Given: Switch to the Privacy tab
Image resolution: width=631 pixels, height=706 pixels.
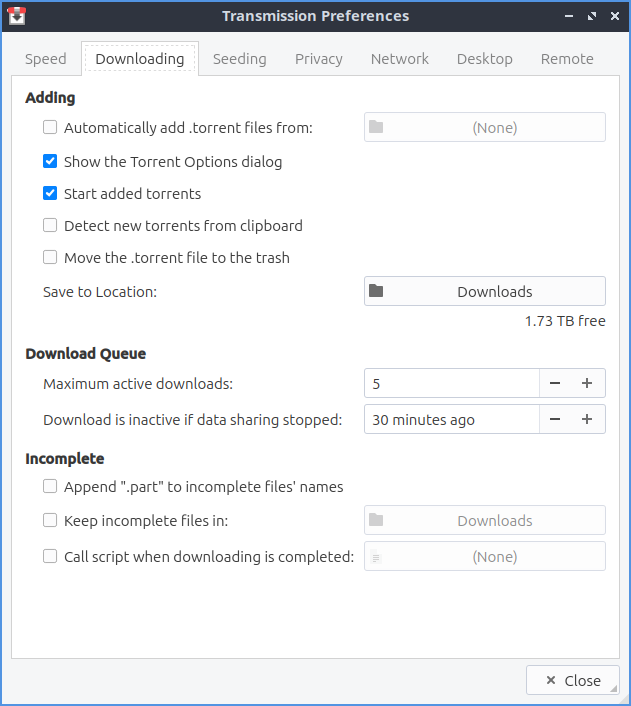Looking at the screenshot, I should 319,59.
